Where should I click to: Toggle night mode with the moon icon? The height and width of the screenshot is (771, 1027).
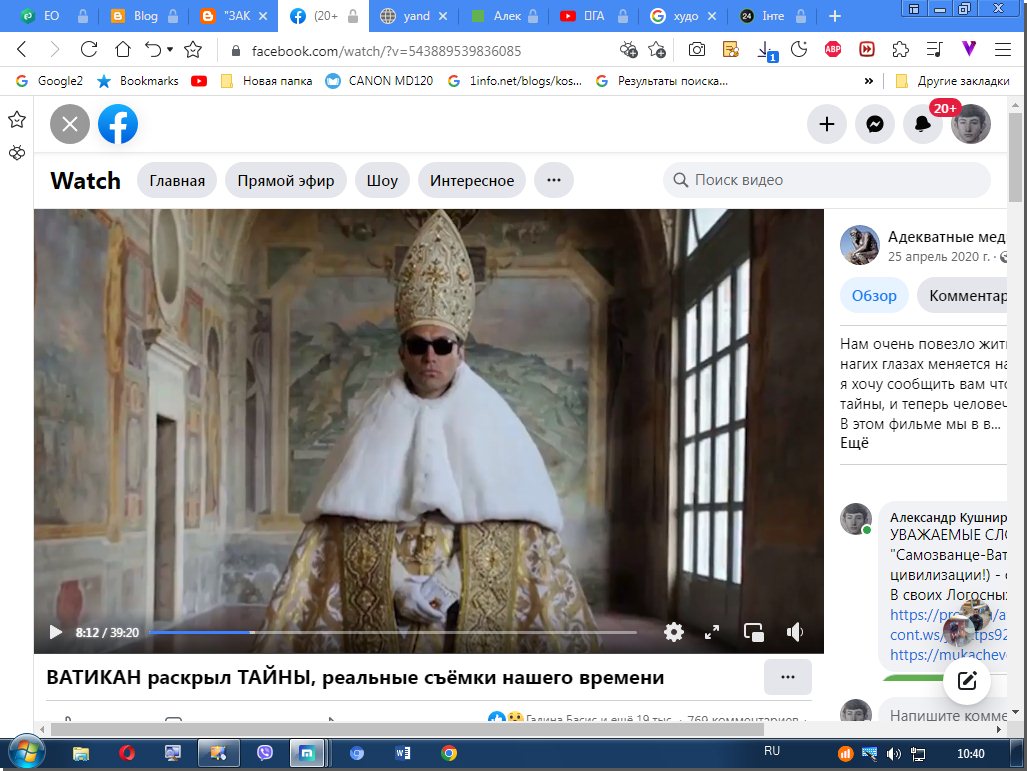pos(799,50)
